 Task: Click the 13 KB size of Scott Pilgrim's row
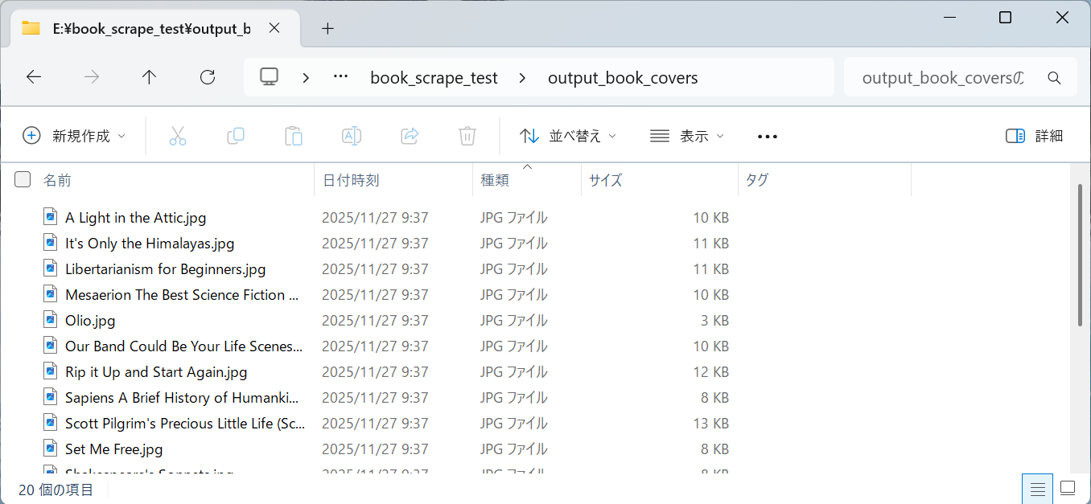click(711, 423)
